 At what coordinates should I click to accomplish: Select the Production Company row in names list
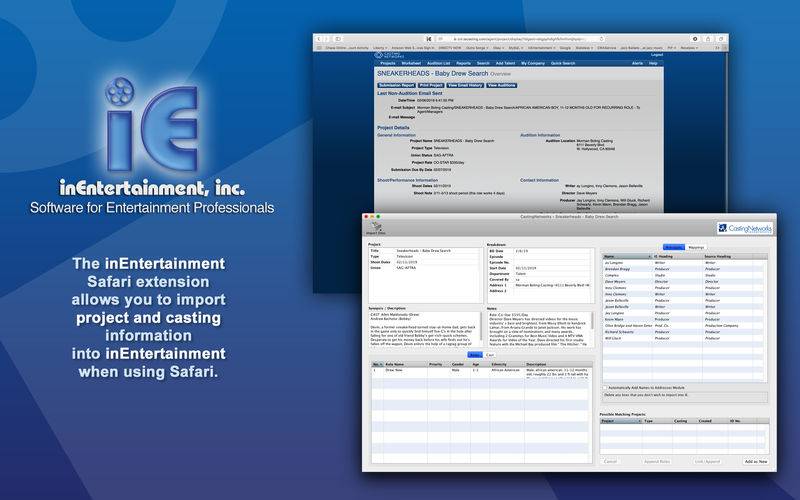684,326
